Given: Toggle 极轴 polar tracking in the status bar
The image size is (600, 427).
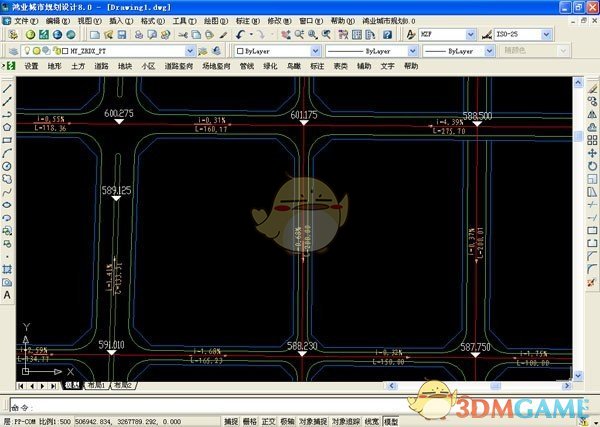Looking at the screenshot, I should (x=287, y=421).
